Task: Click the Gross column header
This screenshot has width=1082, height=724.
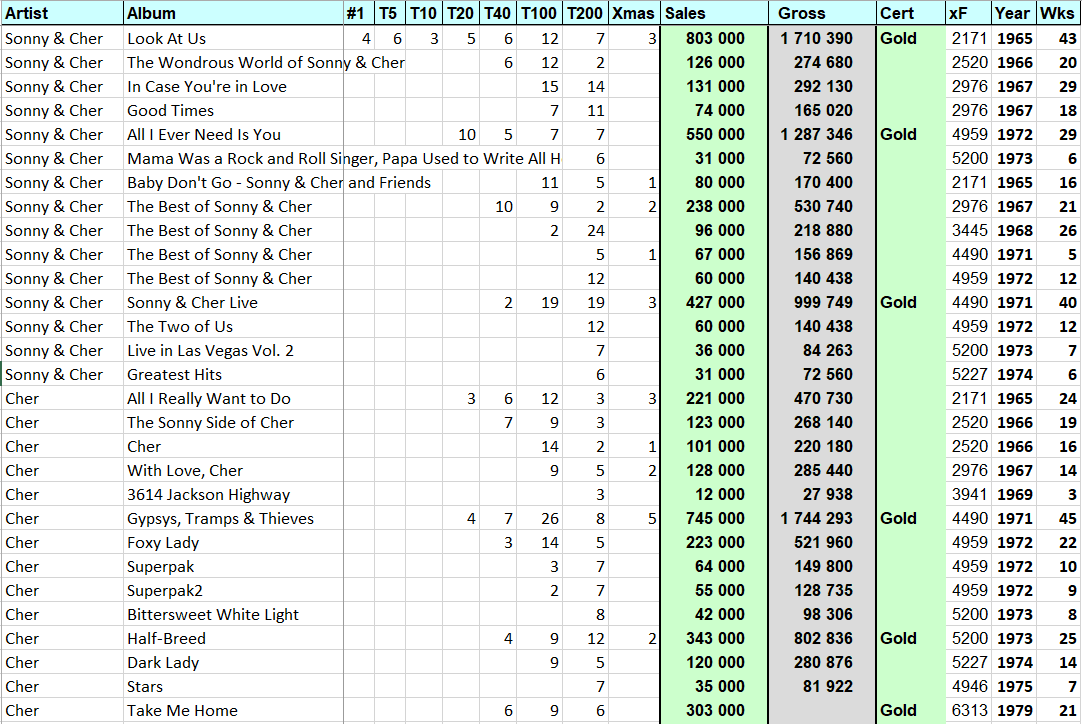Action: click(822, 13)
